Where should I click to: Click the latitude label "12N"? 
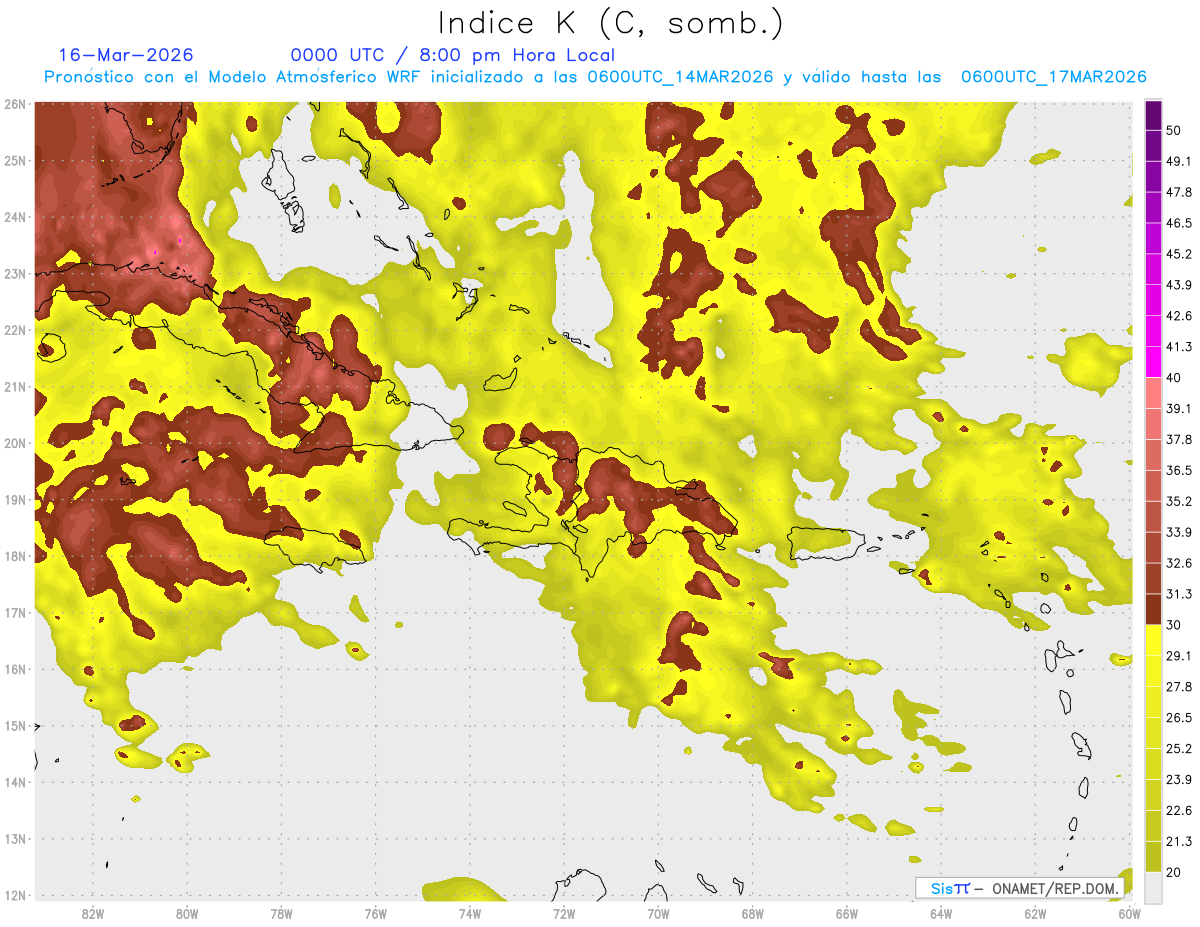[15, 895]
